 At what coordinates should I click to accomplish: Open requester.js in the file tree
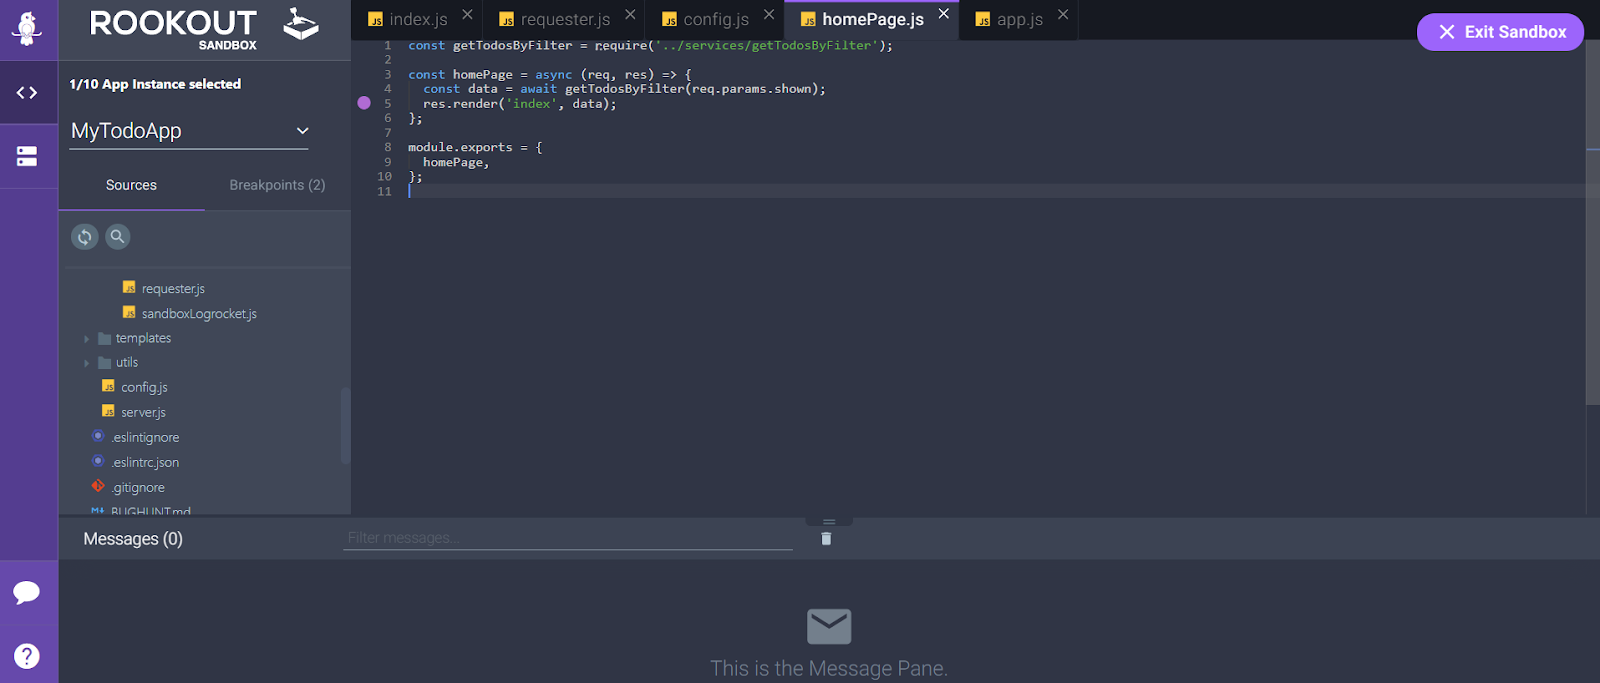173,289
